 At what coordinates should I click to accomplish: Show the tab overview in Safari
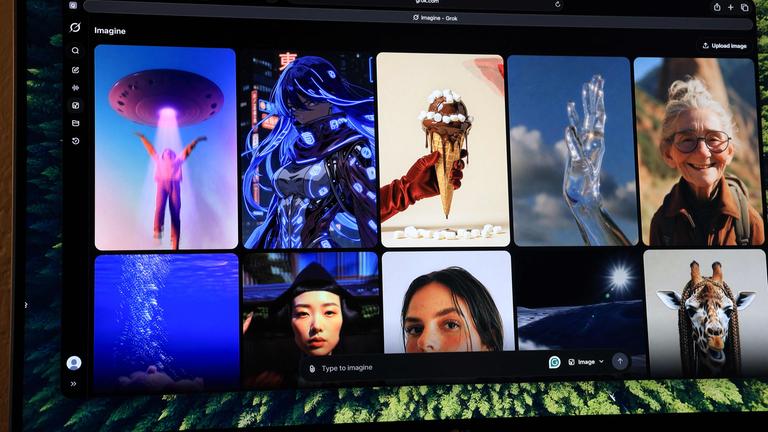click(745, 7)
